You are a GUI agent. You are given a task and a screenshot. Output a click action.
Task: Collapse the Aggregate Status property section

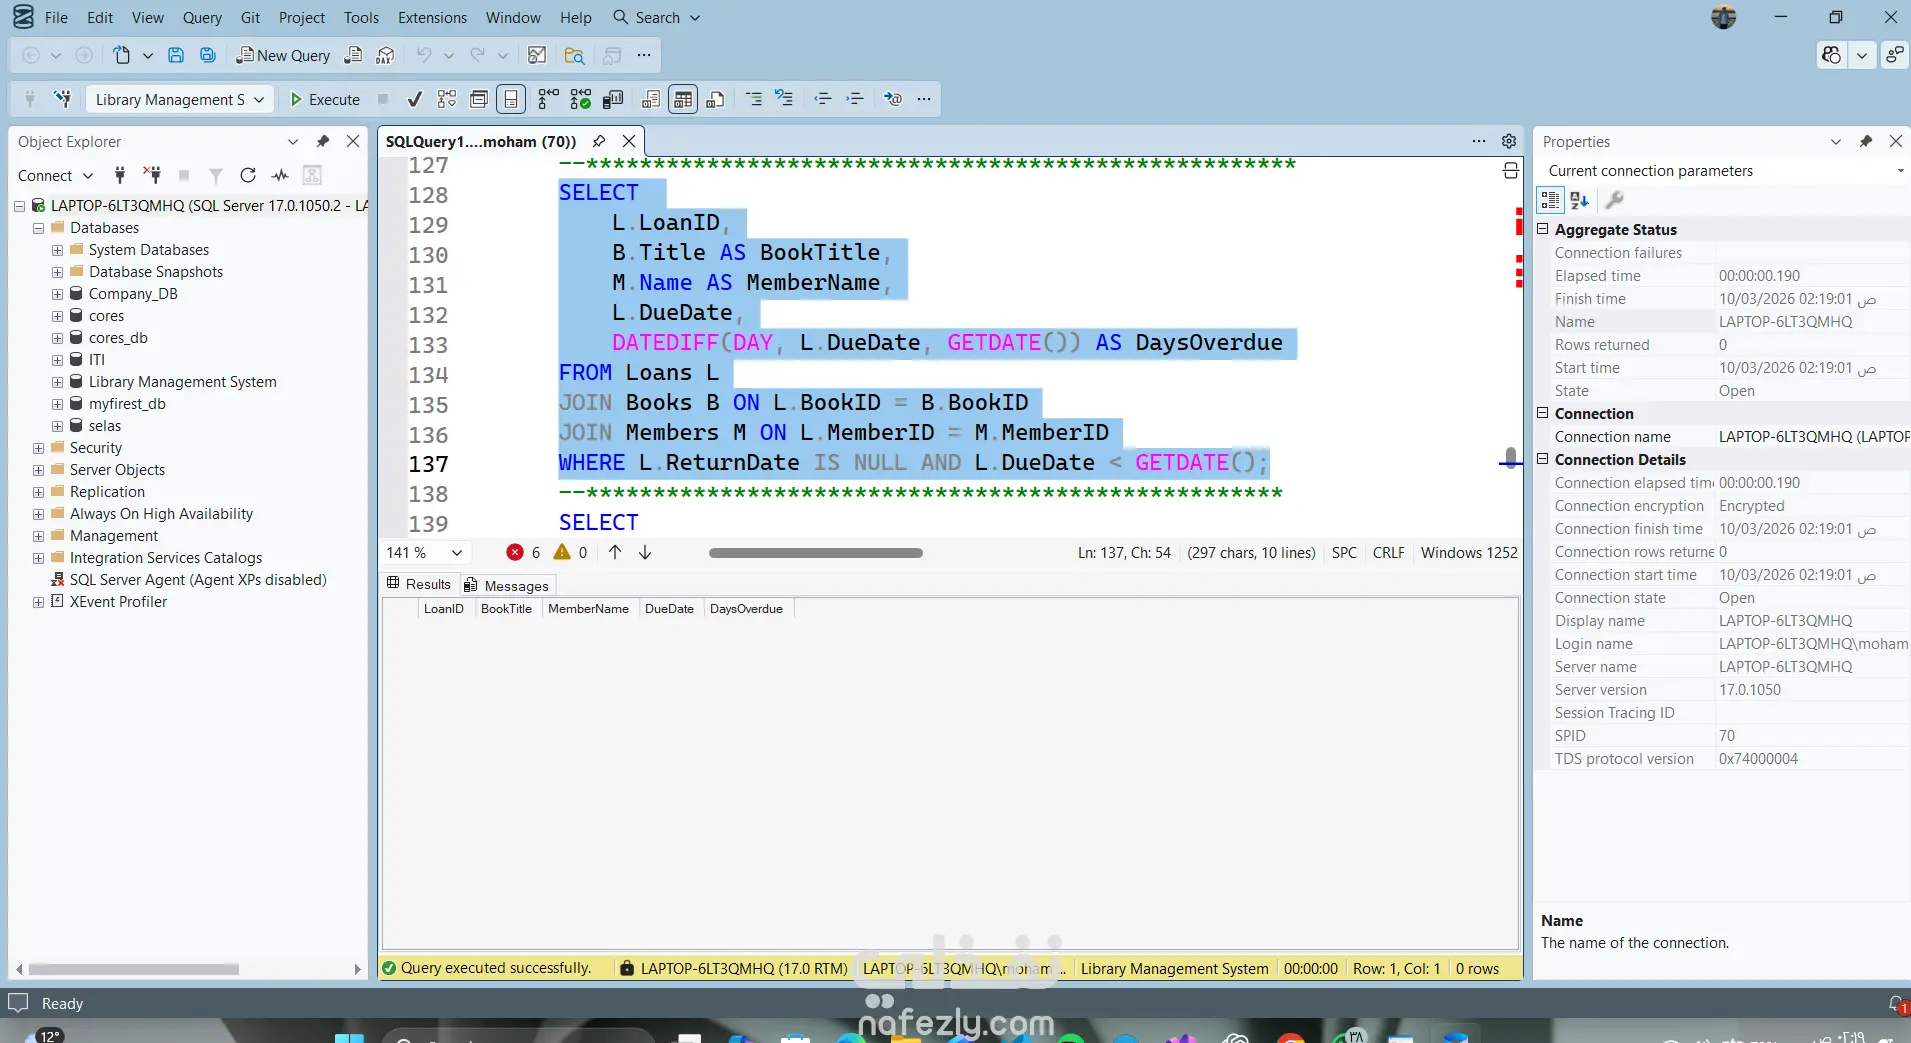click(1542, 229)
